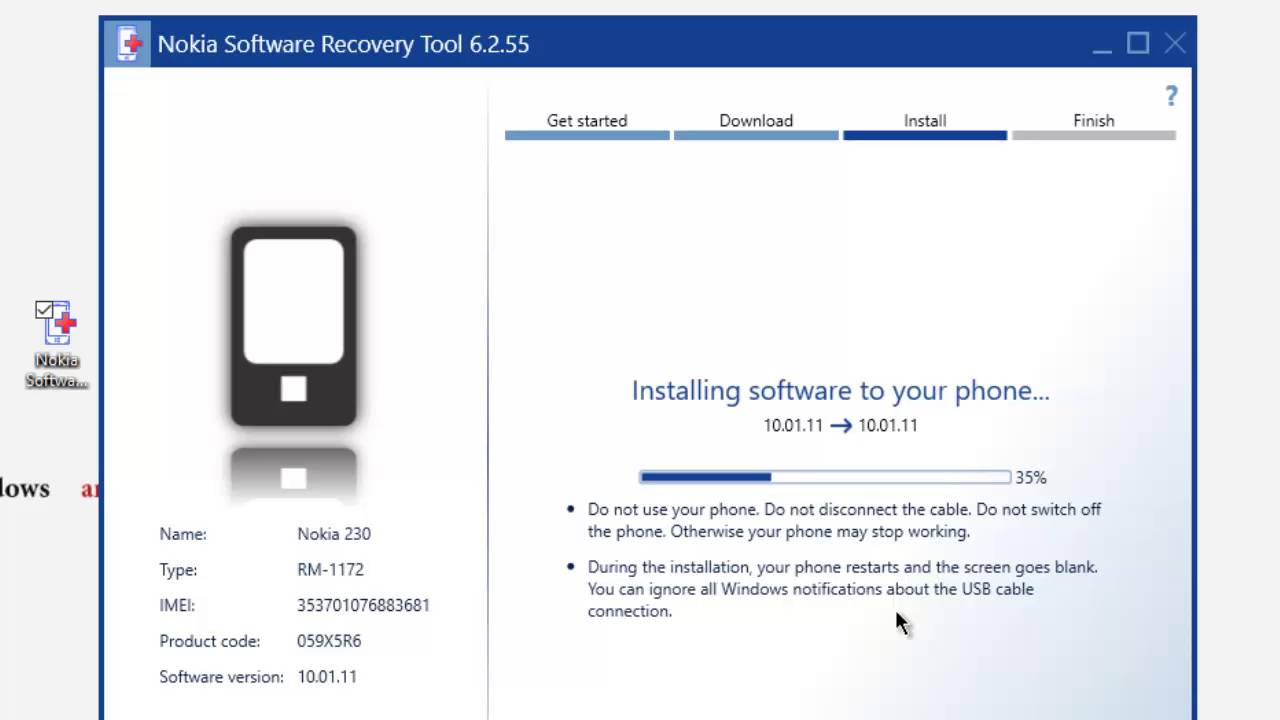1280x720 pixels.
Task: Click the 'Do not use your phone' warning
Action: (844, 520)
